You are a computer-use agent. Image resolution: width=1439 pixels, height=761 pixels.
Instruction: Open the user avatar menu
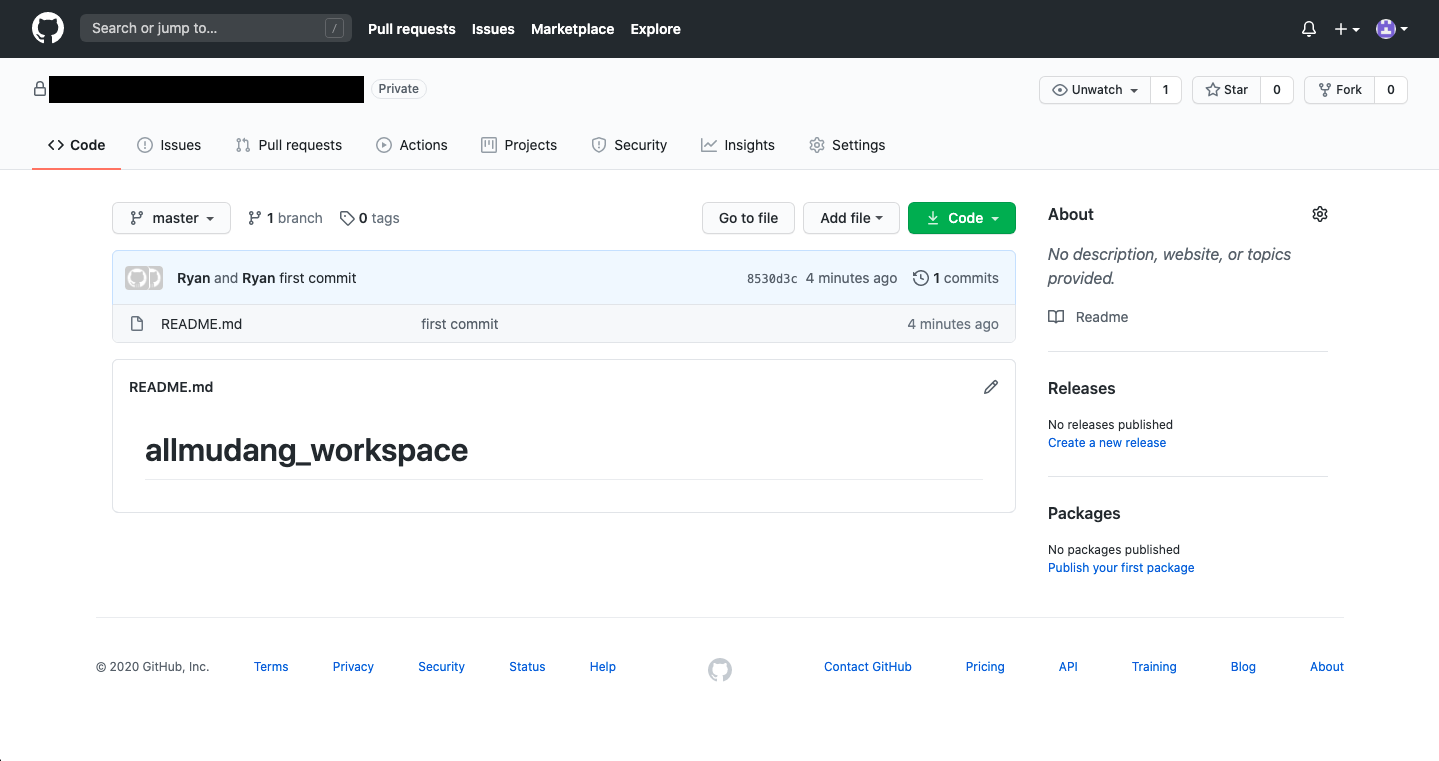pos(1392,29)
